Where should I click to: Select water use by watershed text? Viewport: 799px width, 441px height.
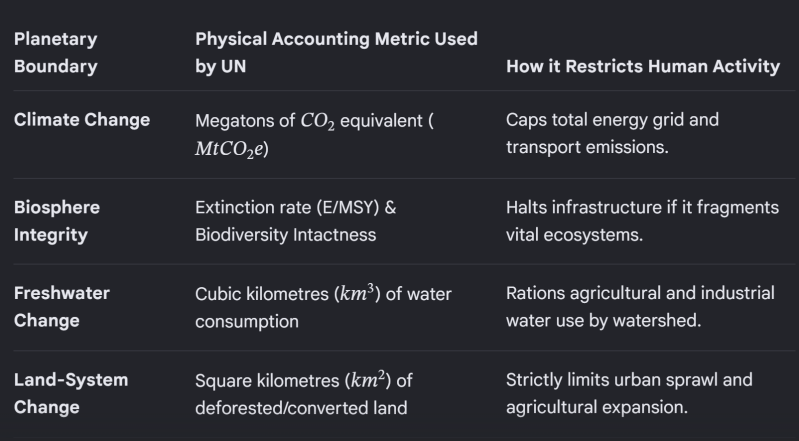(603, 321)
